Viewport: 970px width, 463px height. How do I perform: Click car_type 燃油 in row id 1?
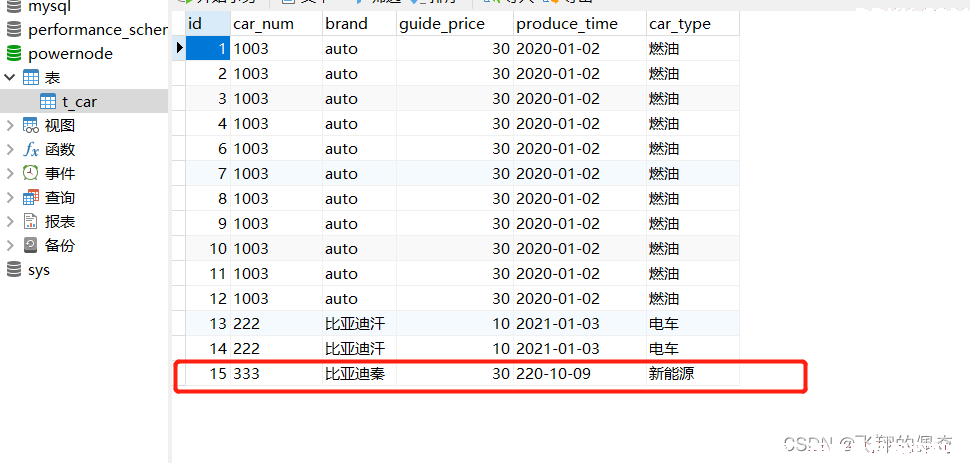(x=693, y=48)
